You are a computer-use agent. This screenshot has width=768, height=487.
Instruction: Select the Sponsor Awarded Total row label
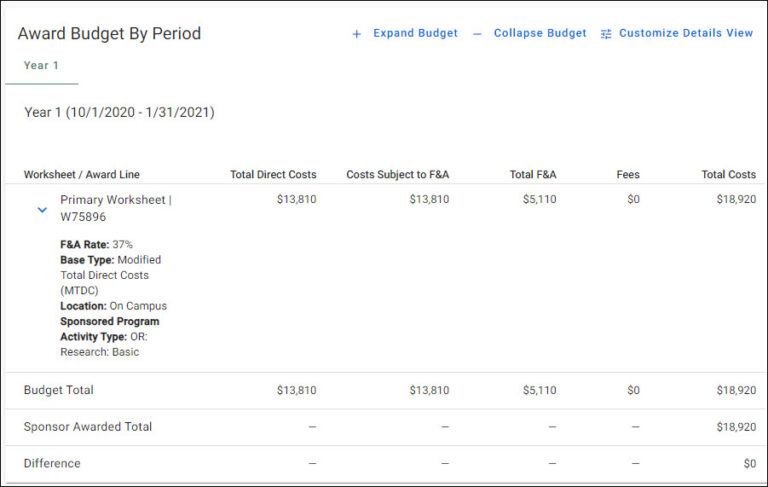tap(88, 427)
